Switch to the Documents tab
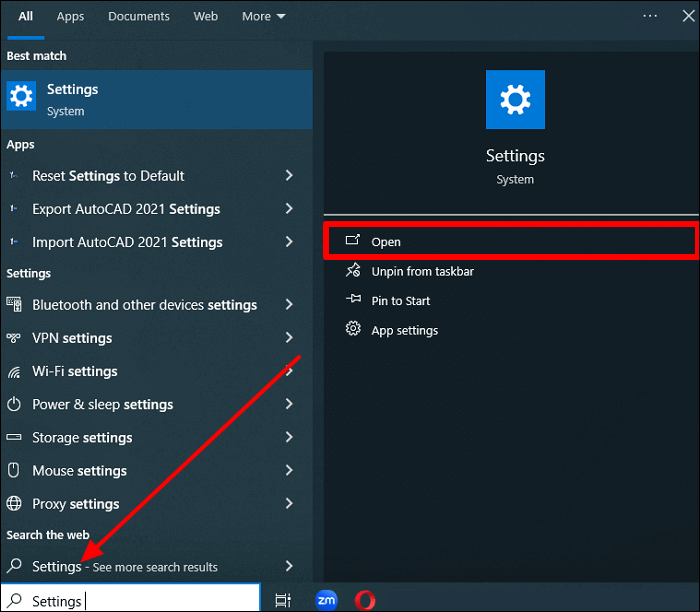 click(x=139, y=17)
